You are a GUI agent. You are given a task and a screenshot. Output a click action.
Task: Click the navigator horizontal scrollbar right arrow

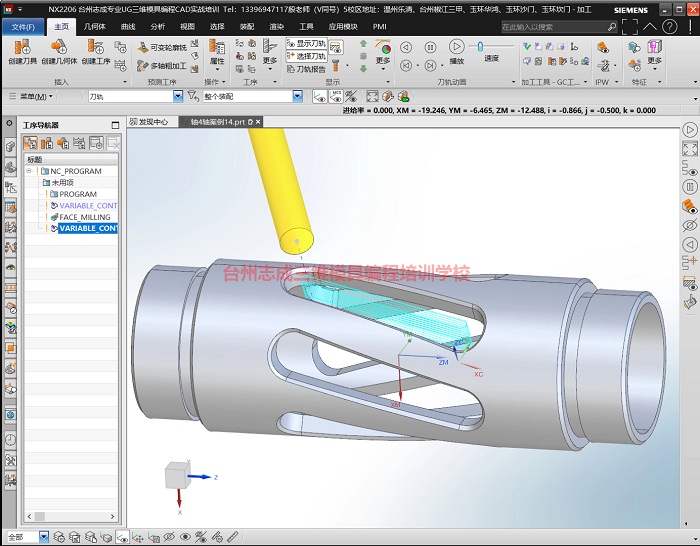click(112, 516)
